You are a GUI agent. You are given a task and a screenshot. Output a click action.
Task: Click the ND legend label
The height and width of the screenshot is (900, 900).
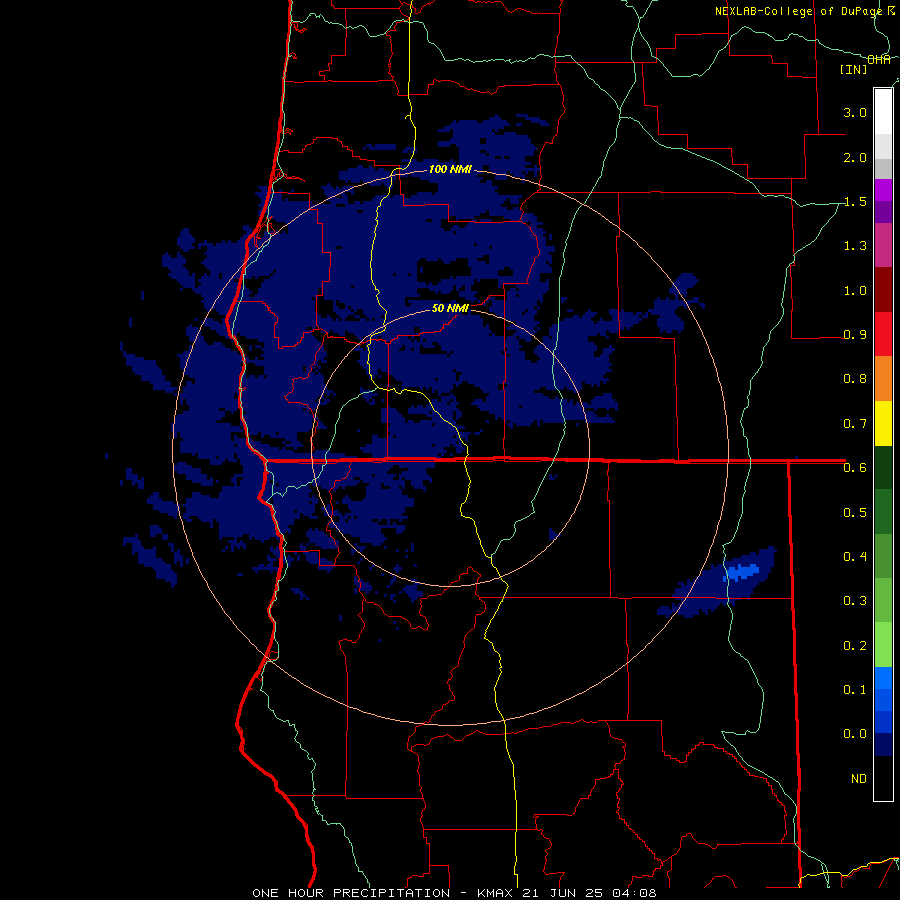tap(859, 778)
